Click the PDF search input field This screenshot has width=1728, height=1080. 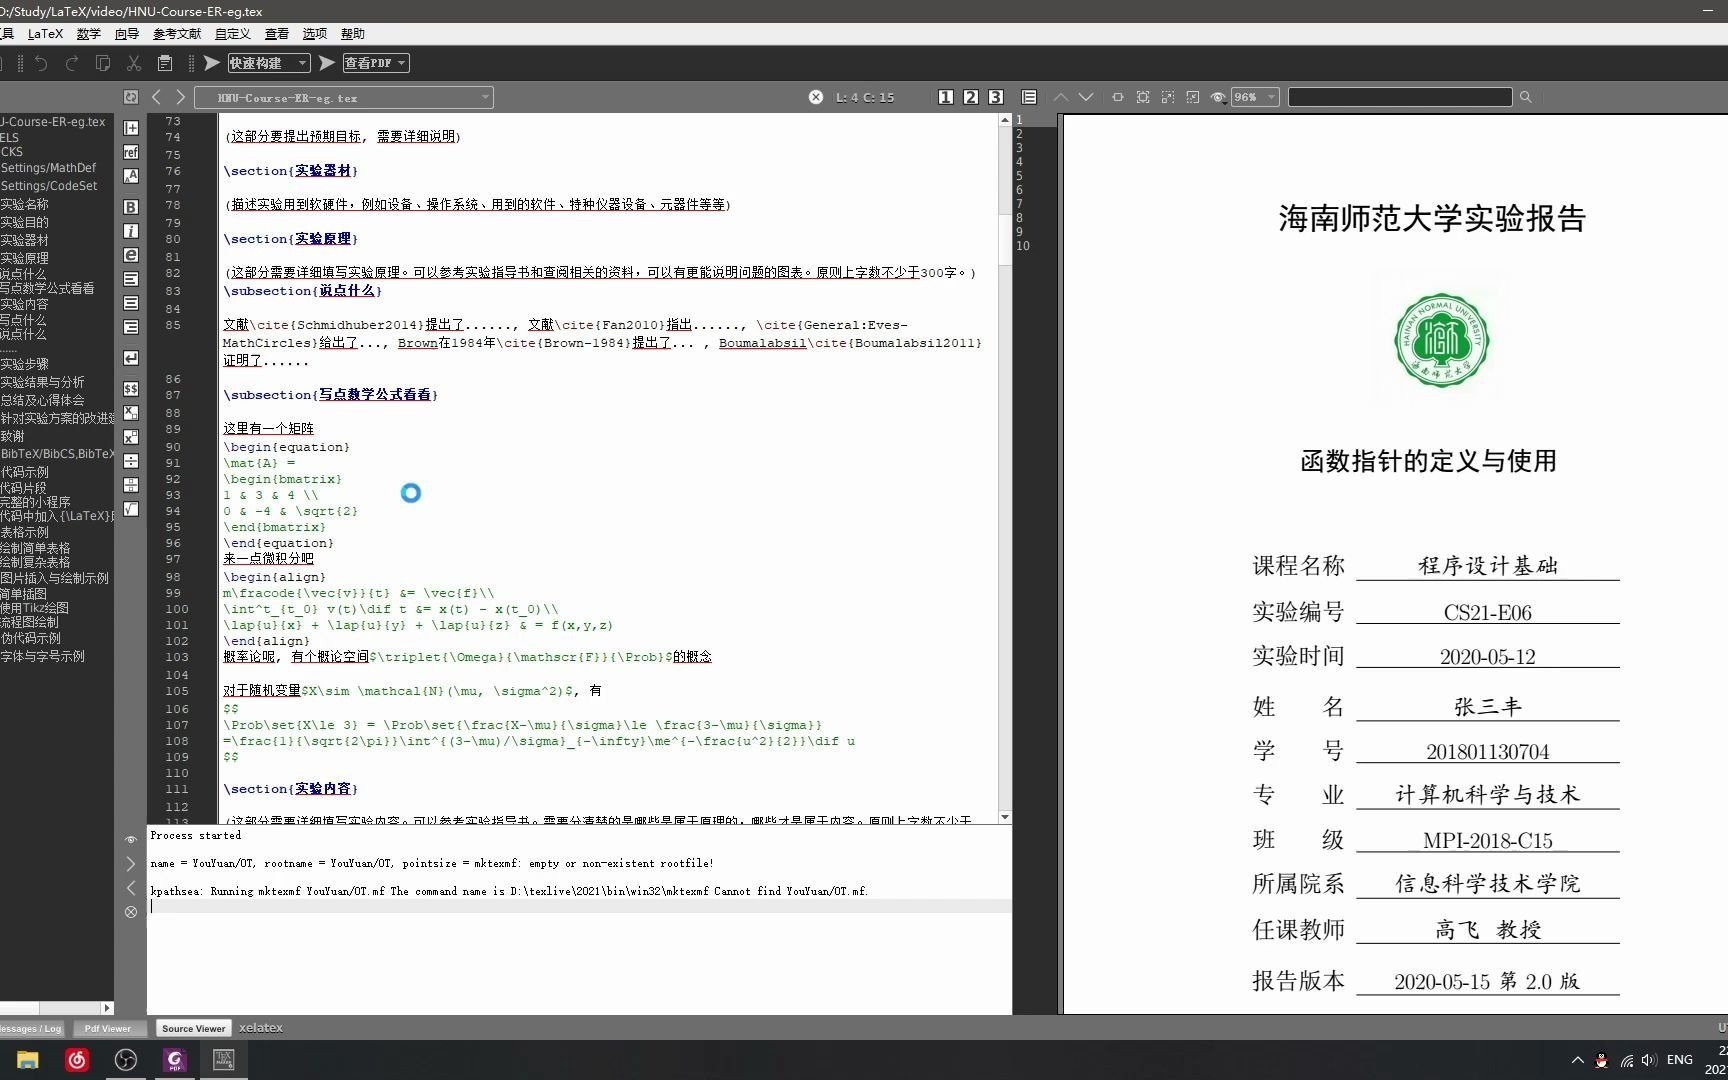pyautogui.click(x=1400, y=97)
